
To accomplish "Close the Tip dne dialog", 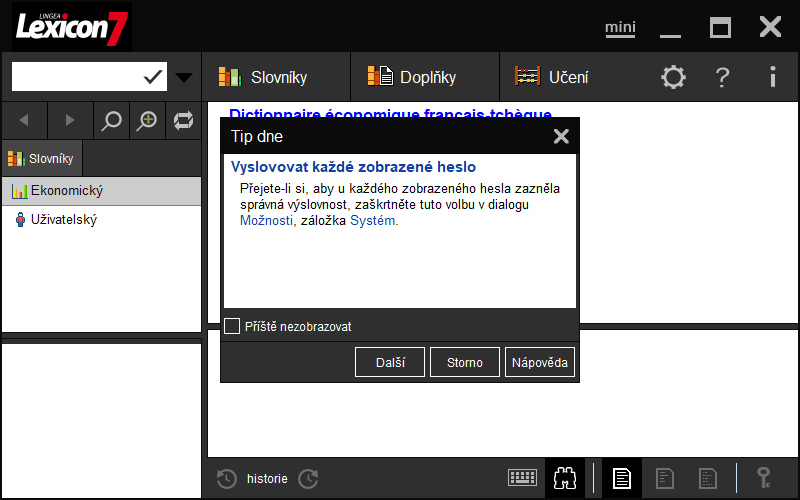I will (561, 136).
